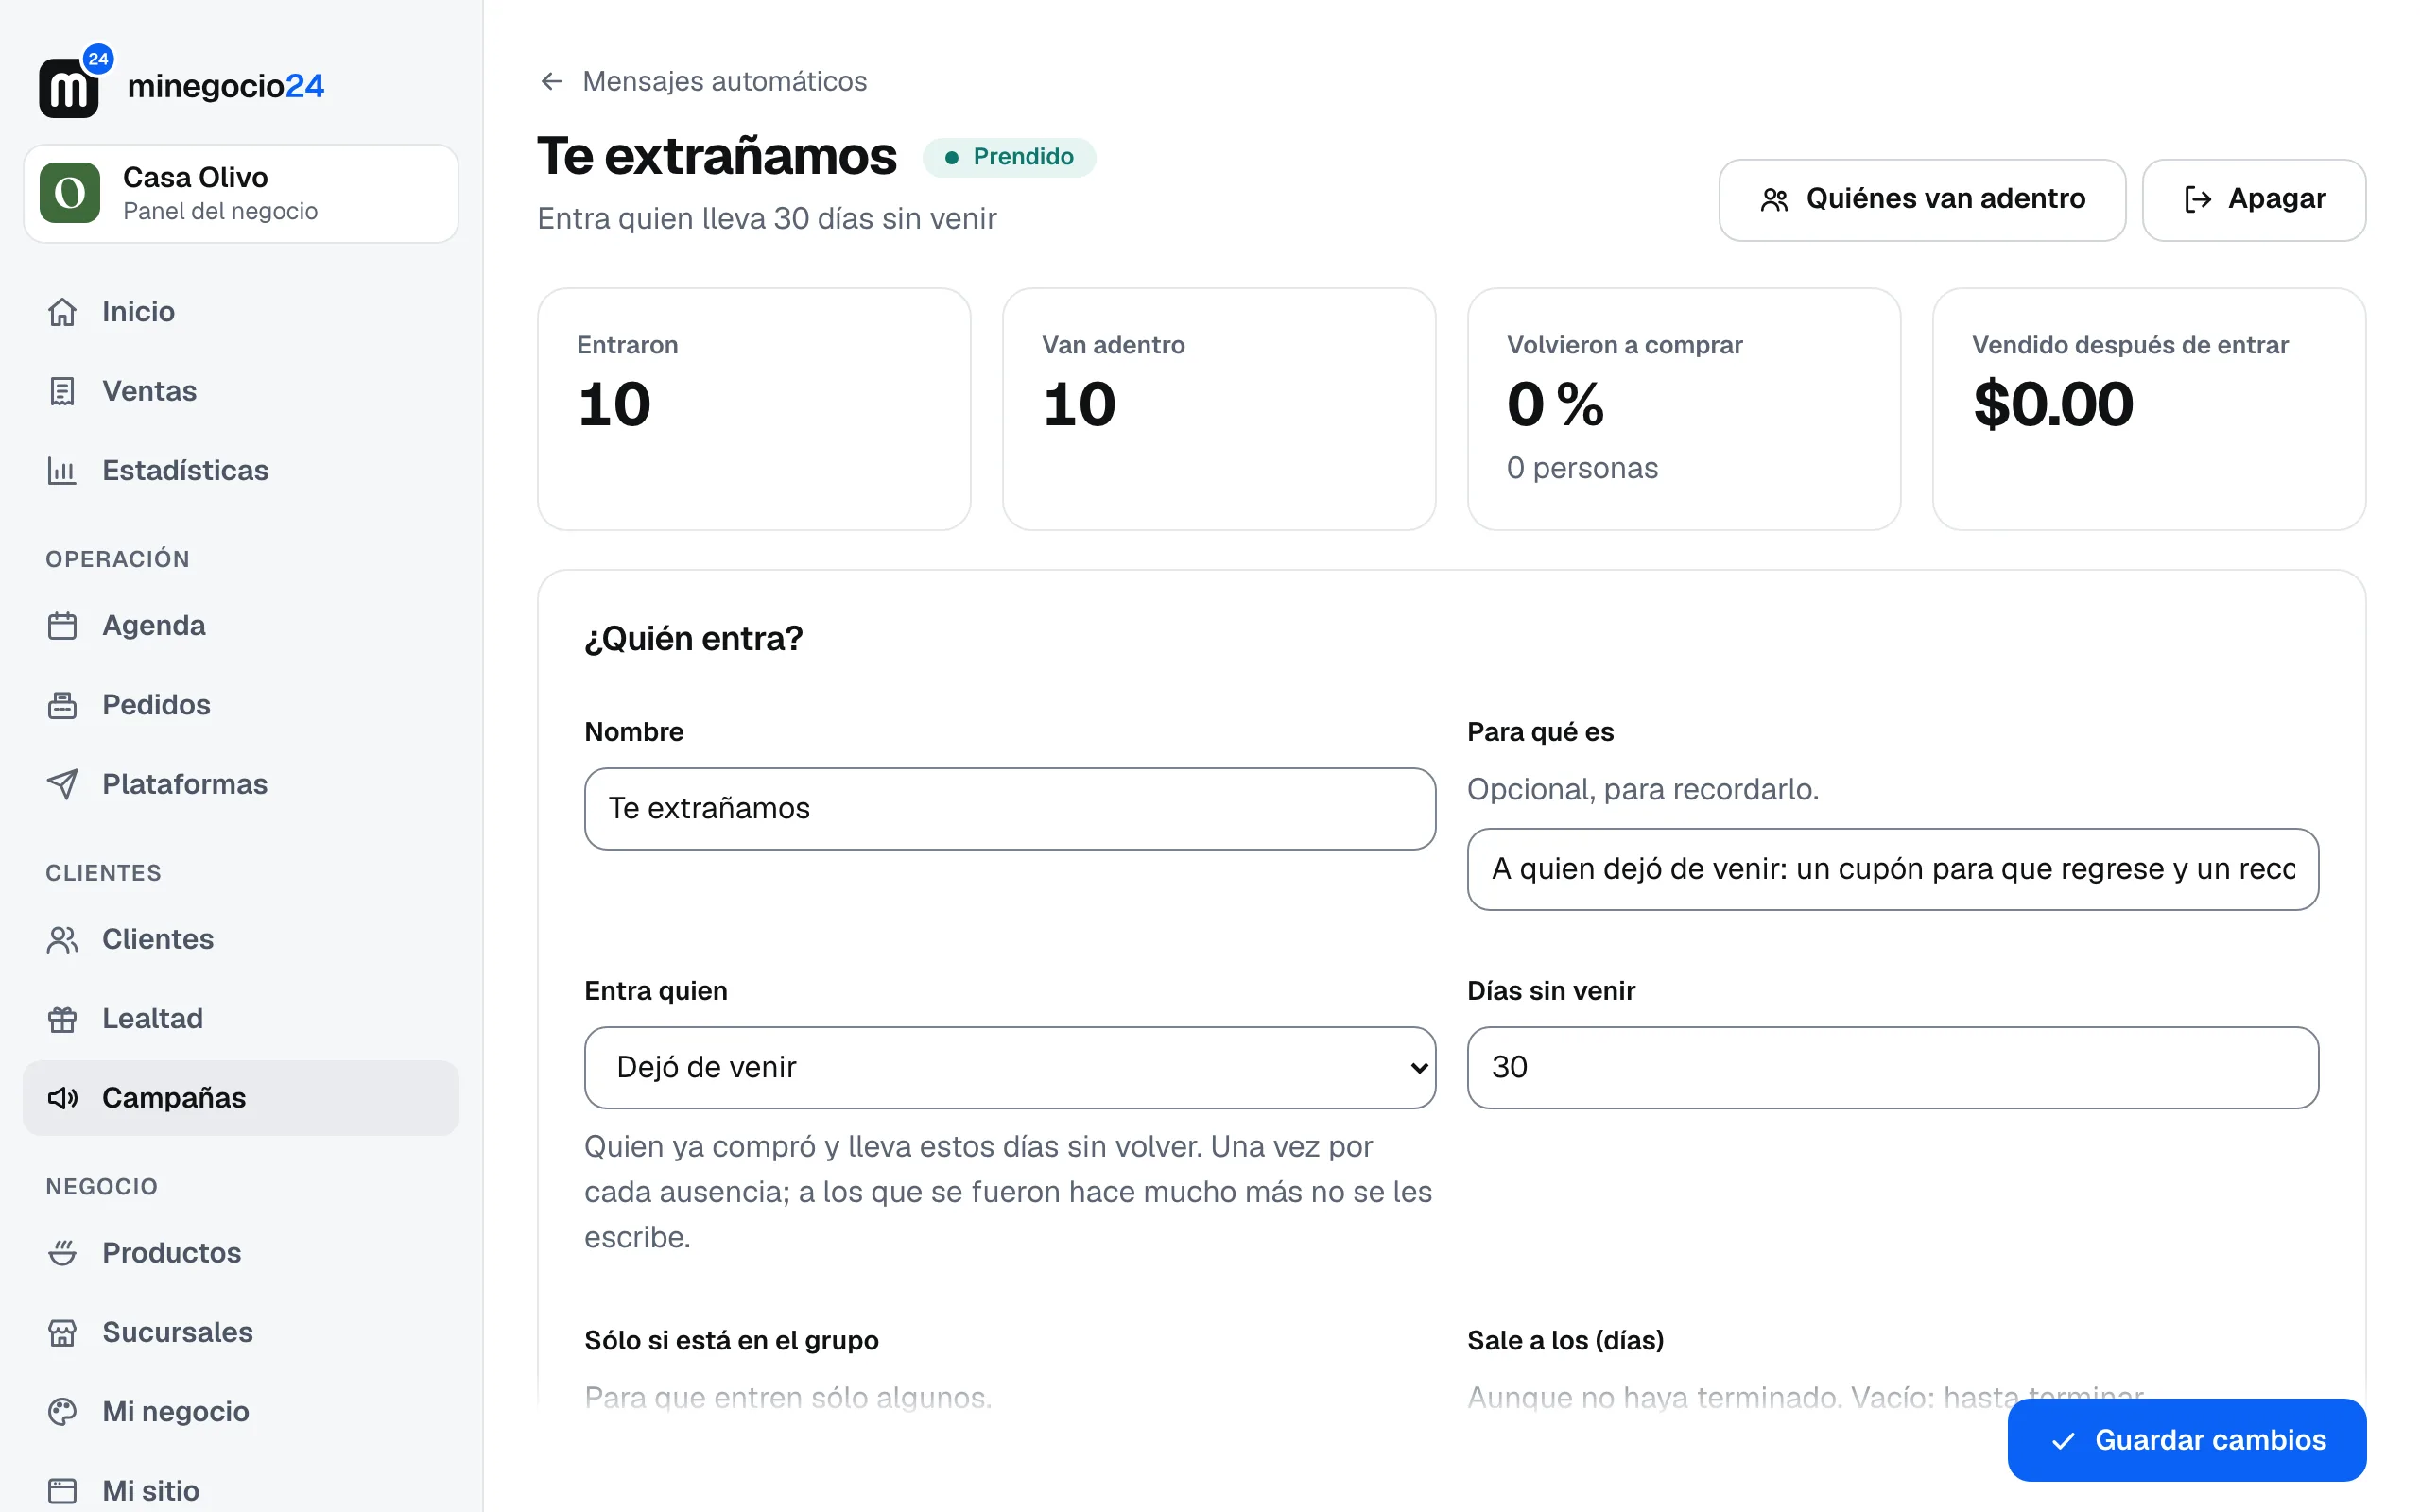This screenshot has height=1512, width=2420.
Task: Expand the Entra quien dropdown
Action: tap(1010, 1068)
